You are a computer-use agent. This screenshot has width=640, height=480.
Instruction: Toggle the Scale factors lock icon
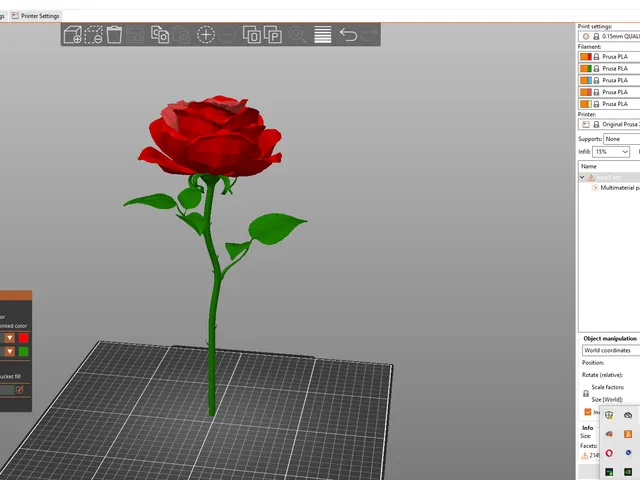click(x=586, y=393)
